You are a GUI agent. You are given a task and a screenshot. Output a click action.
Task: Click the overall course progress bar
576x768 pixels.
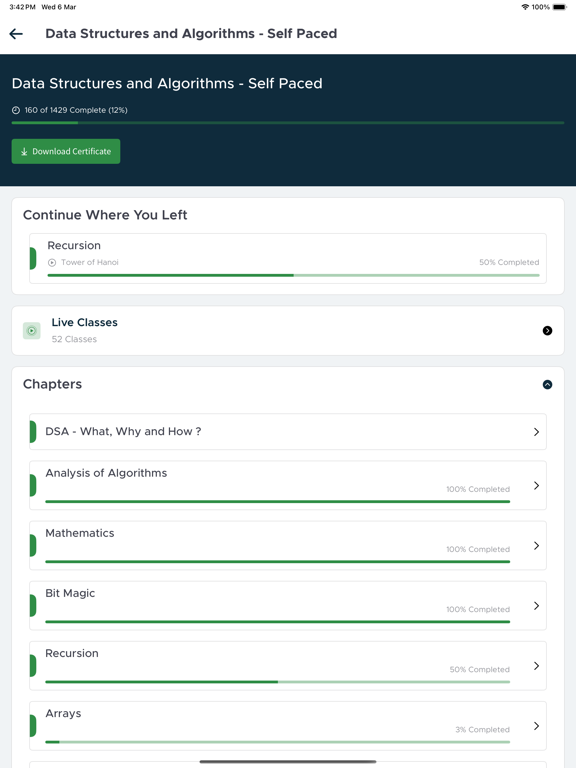[x=288, y=122]
